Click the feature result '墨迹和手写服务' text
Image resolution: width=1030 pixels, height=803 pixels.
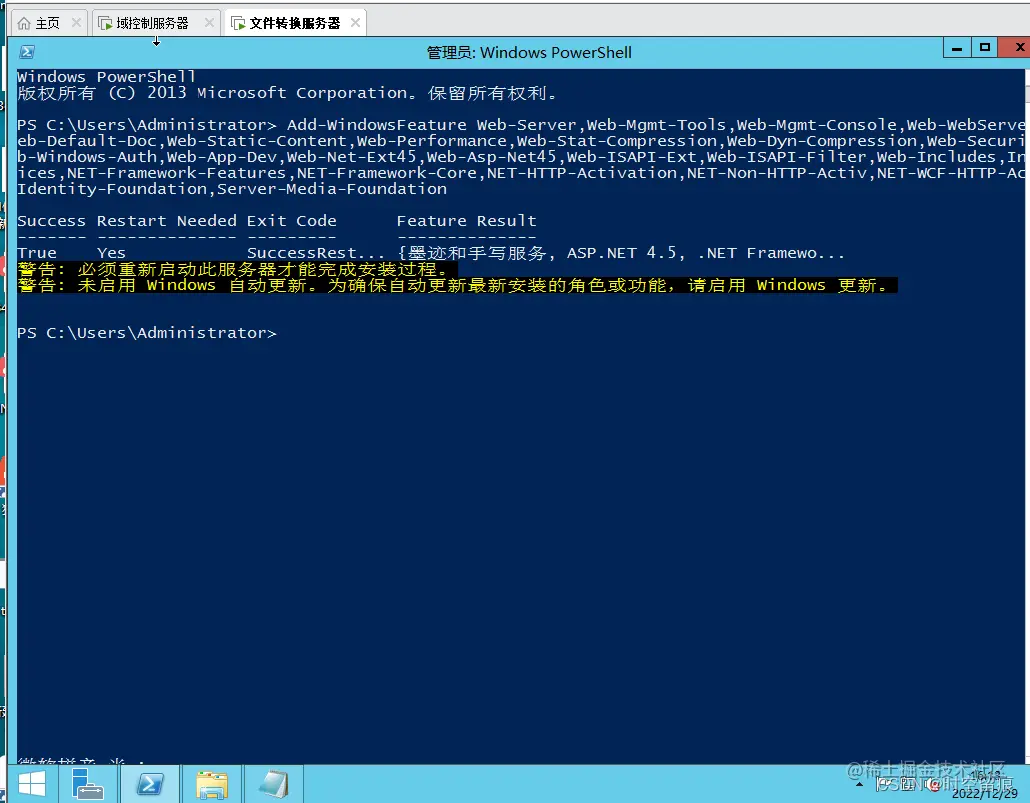[x=478, y=253]
